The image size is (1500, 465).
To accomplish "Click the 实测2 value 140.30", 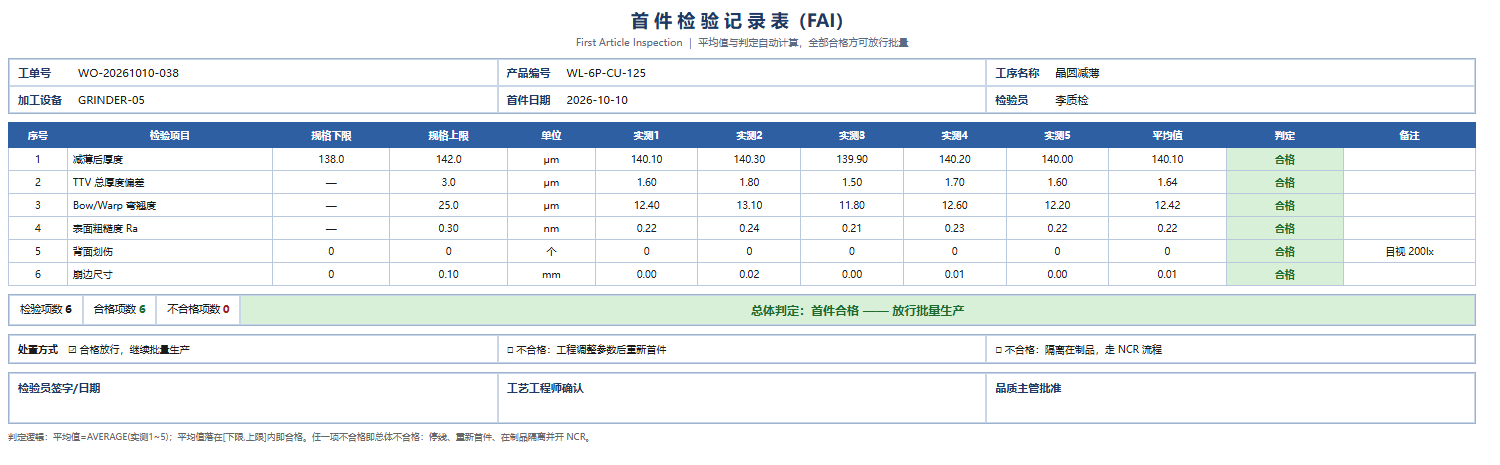I will (x=749, y=159).
